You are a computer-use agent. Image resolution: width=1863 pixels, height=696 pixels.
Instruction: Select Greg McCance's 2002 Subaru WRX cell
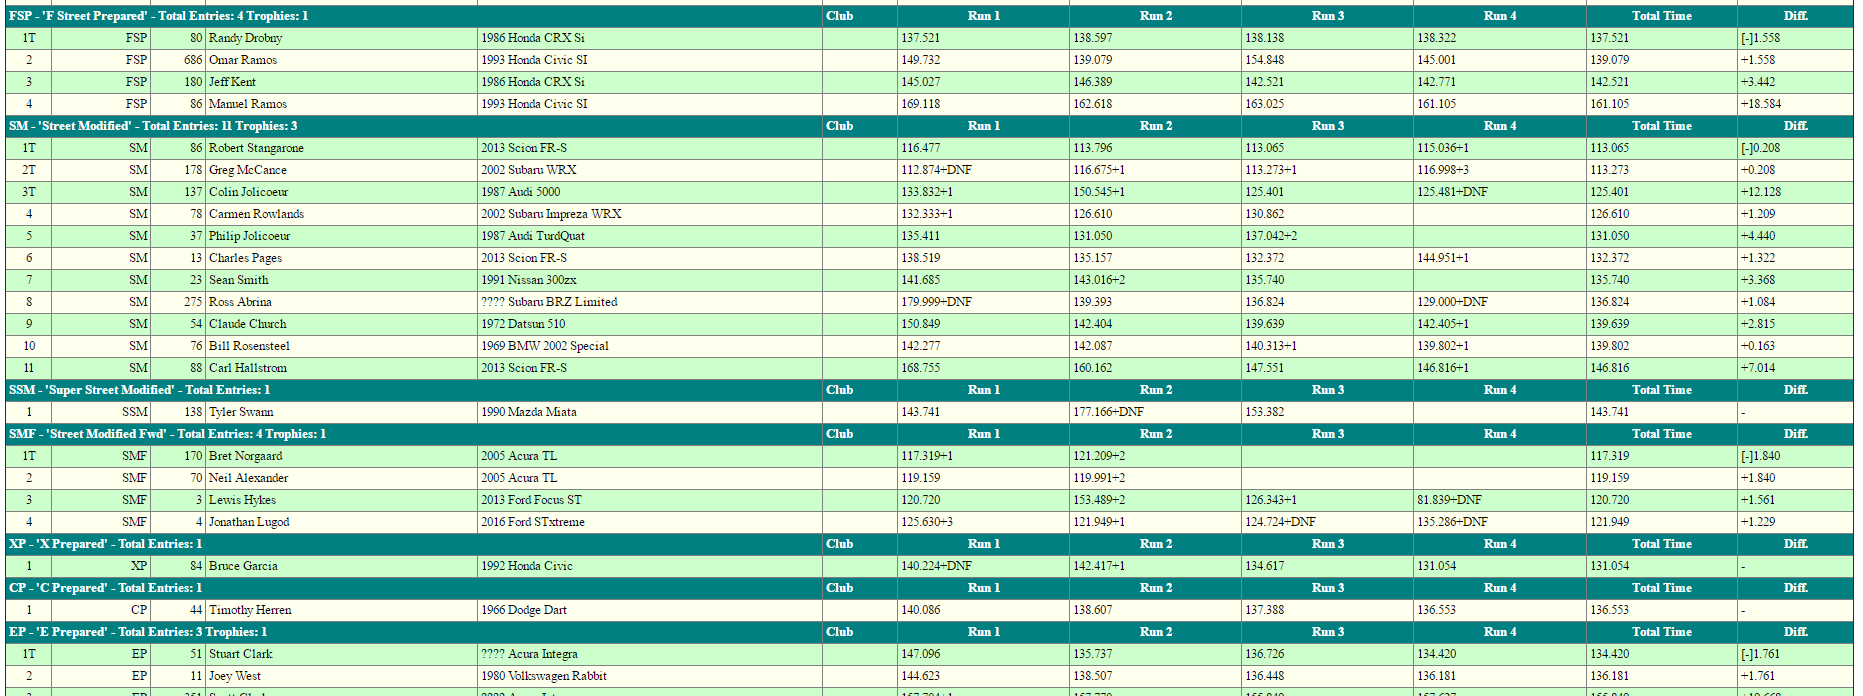point(528,170)
